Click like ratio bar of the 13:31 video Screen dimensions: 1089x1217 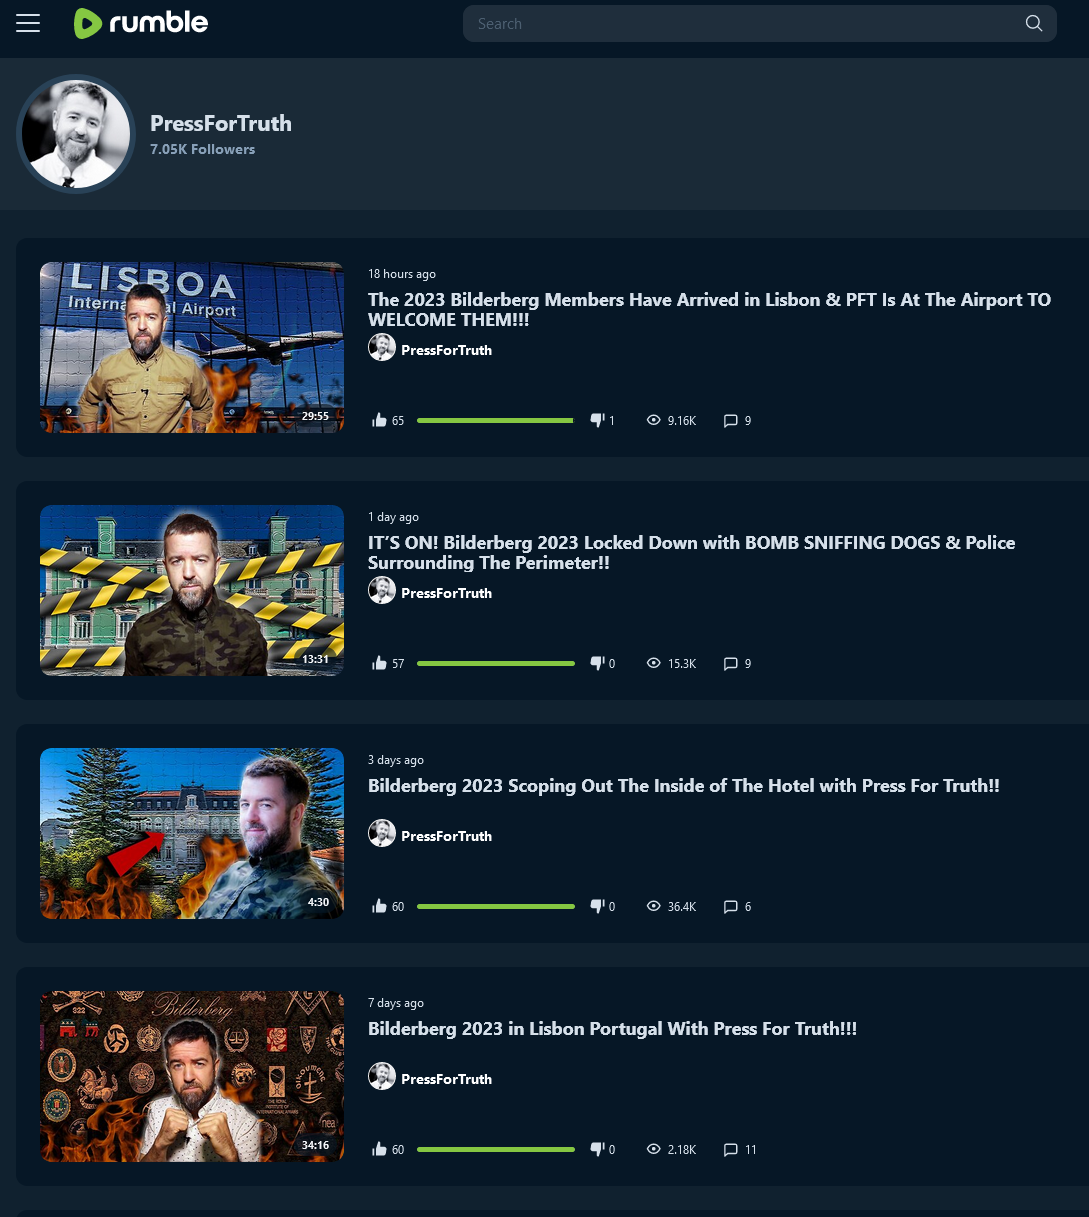click(x=496, y=664)
